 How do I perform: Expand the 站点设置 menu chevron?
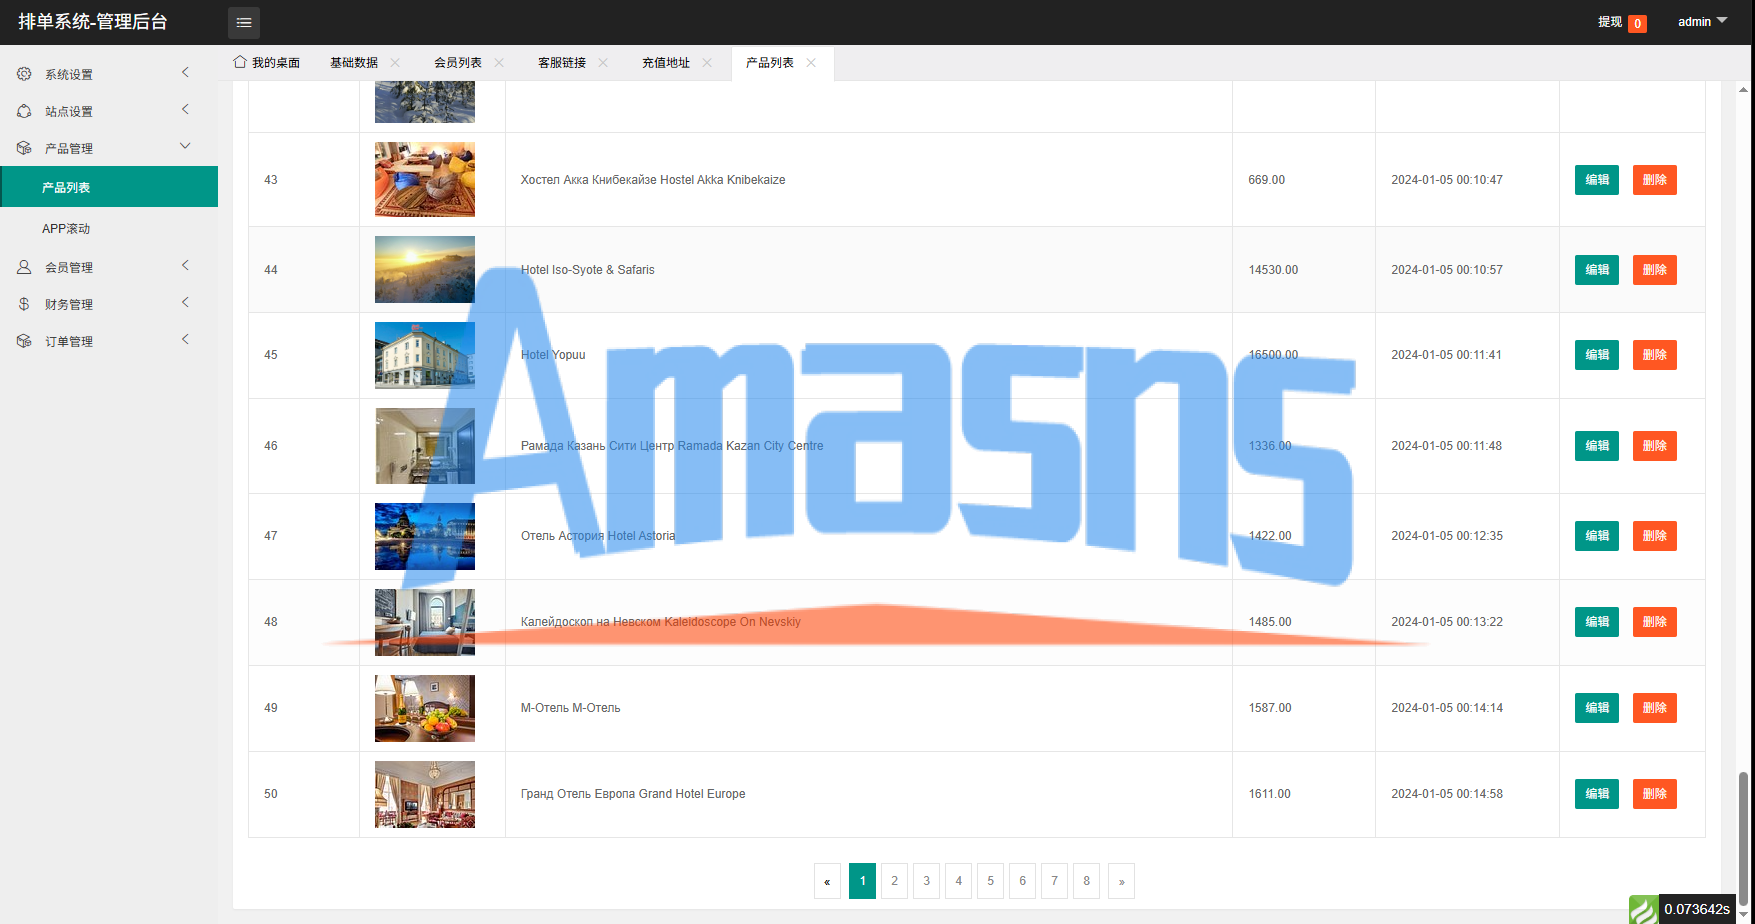click(x=185, y=109)
